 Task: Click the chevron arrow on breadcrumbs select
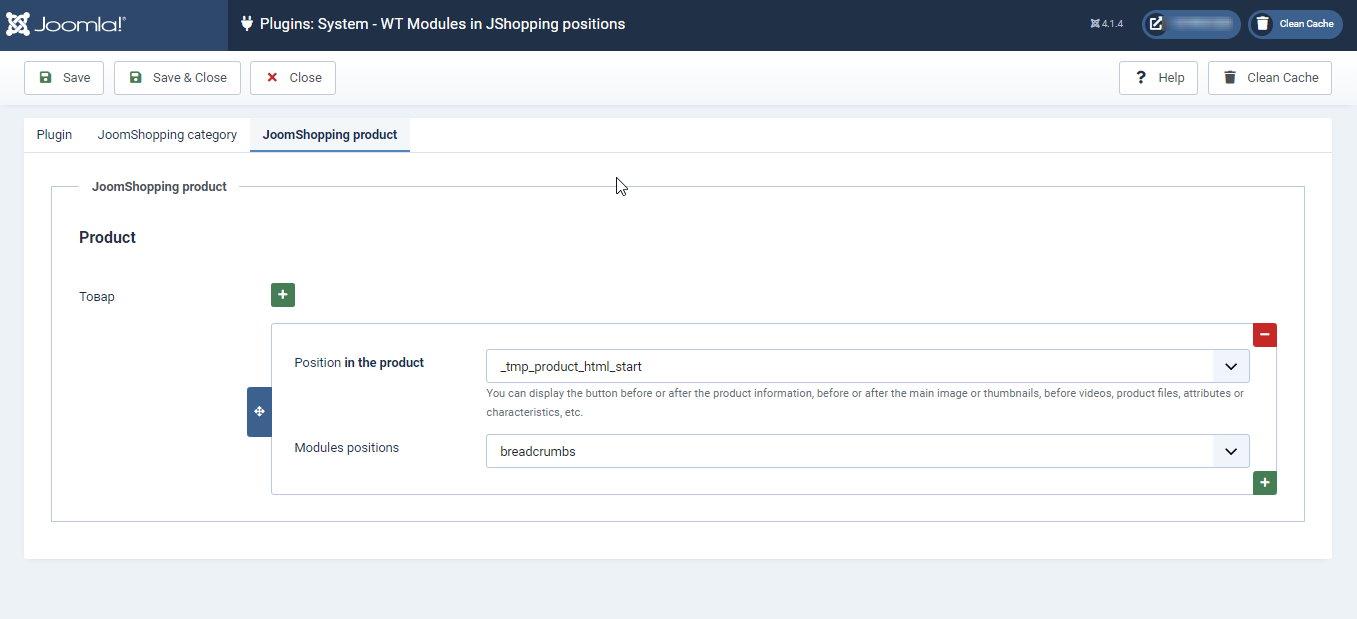coord(1230,451)
